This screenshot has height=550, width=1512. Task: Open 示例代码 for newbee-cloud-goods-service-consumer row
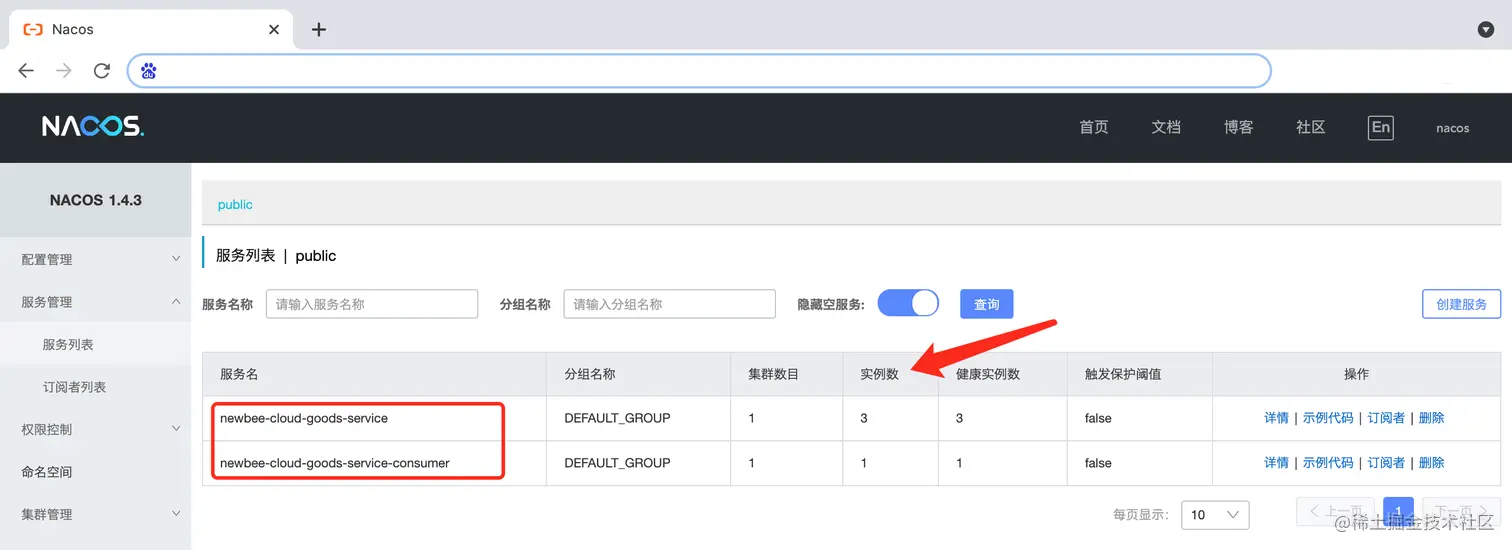coord(1328,463)
